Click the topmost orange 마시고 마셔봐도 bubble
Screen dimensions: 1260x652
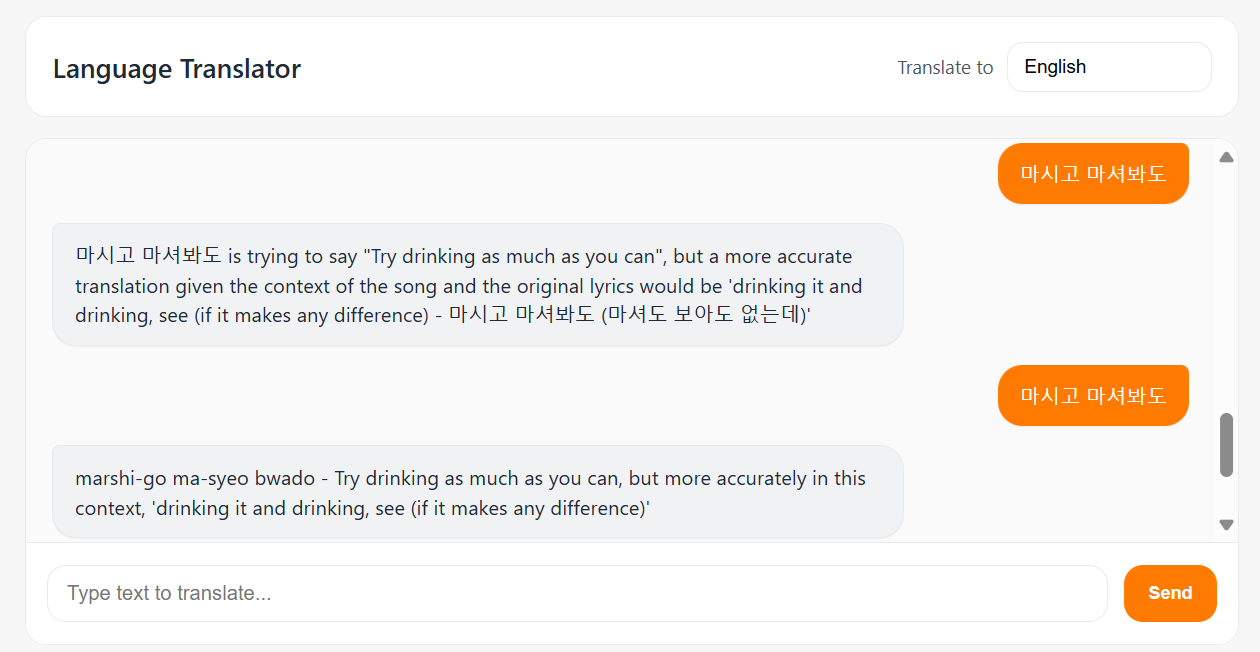(x=1093, y=173)
